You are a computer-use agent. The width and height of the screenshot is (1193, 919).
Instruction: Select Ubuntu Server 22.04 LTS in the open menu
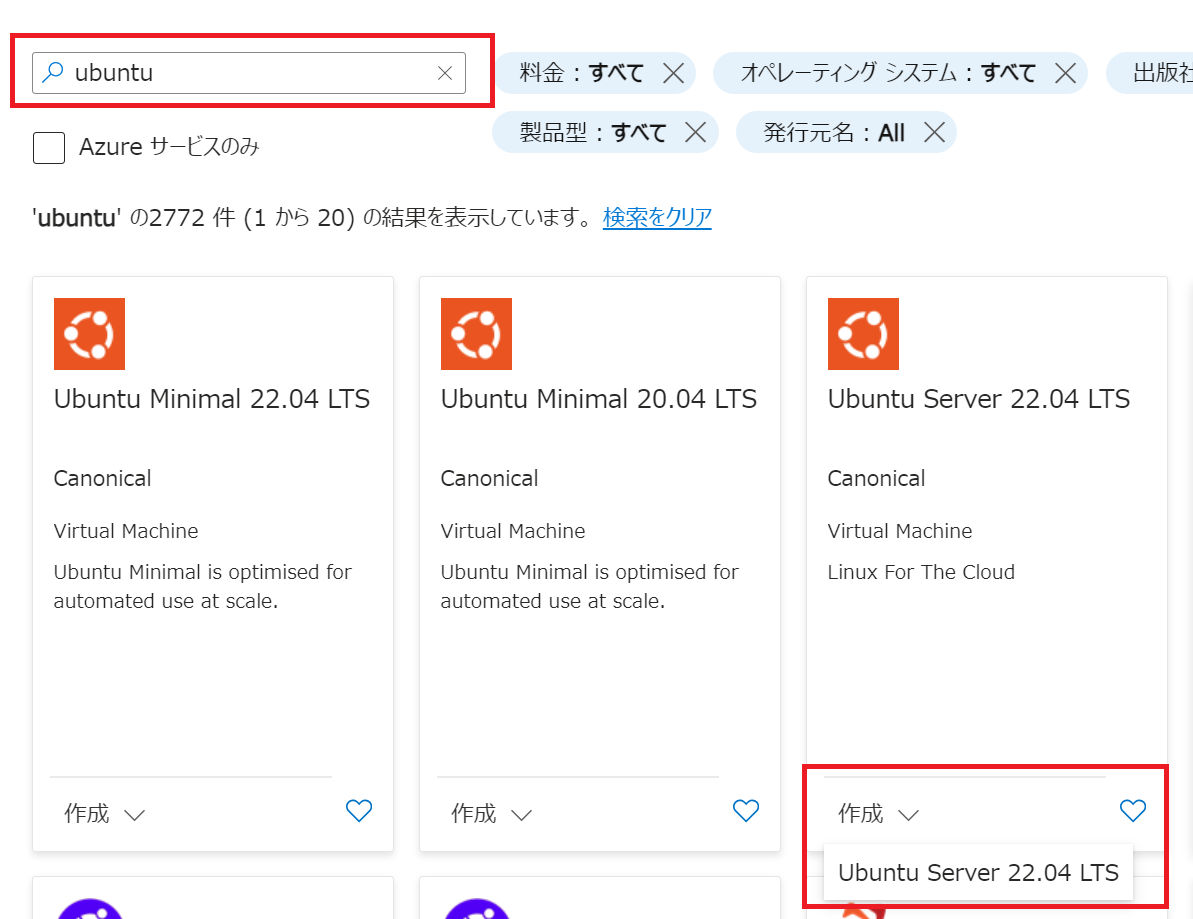pos(977,872)
